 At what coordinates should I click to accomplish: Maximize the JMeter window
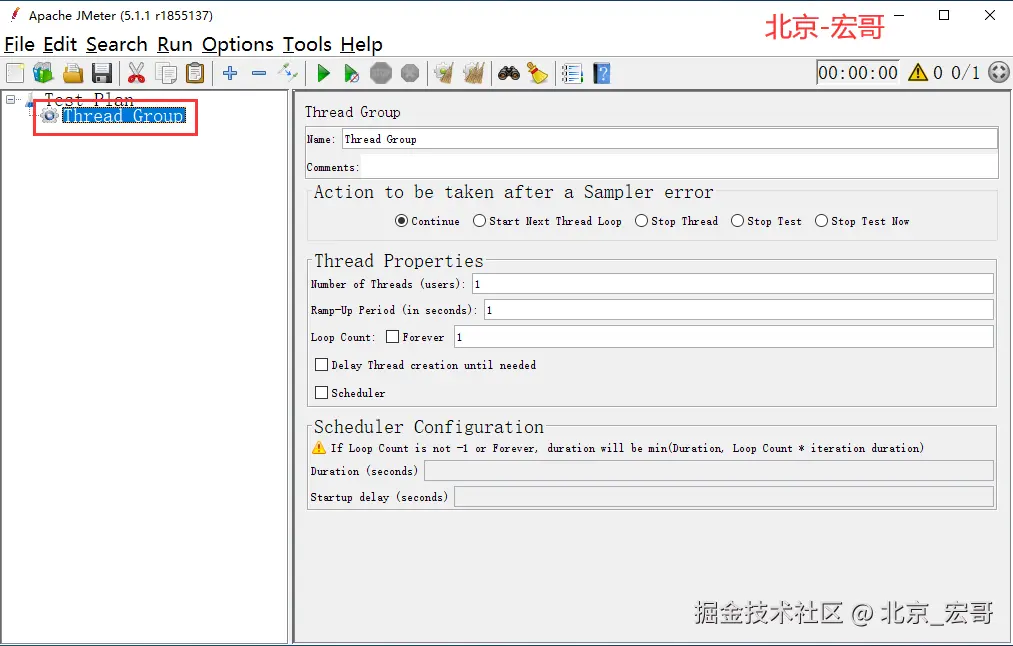pos(944,15)
